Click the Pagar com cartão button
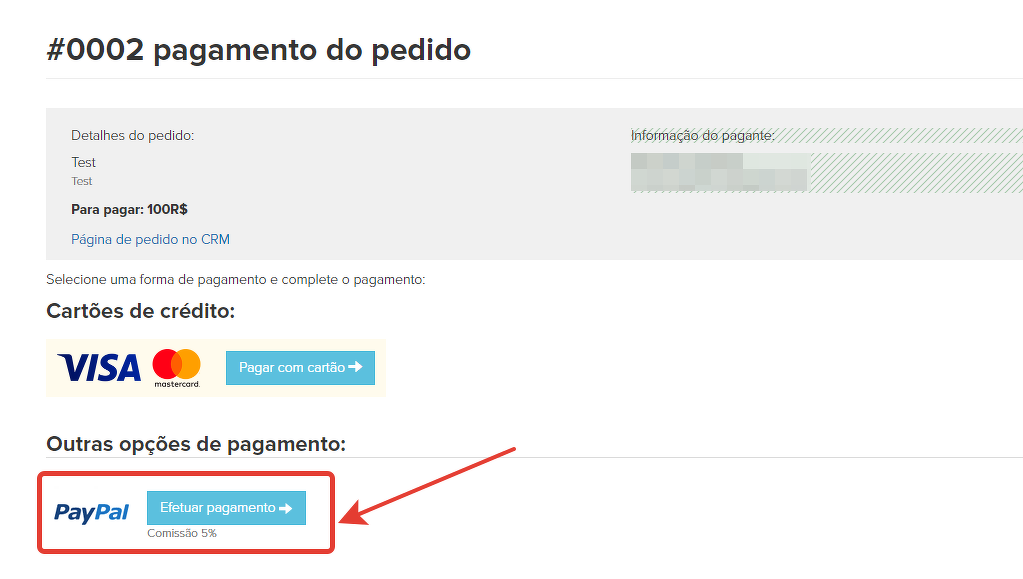Image resolution: width=1023 pixels, height=579 pixels. [x=300, y=368]
